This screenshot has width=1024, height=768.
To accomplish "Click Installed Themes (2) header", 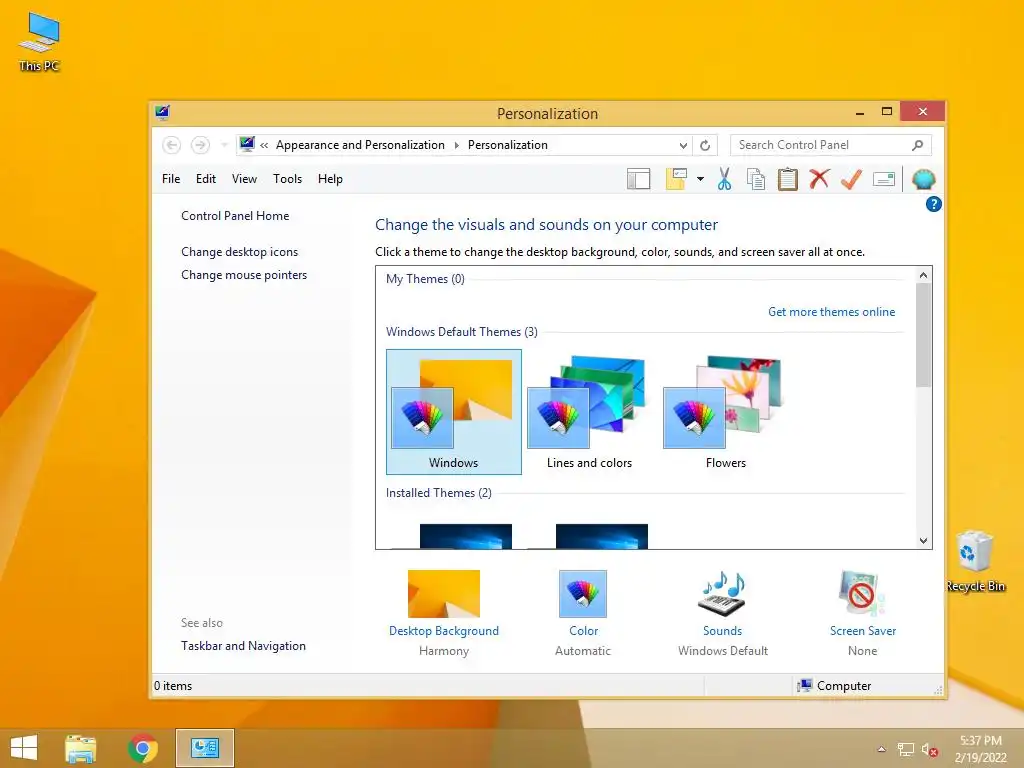I will tap(439, 493).
